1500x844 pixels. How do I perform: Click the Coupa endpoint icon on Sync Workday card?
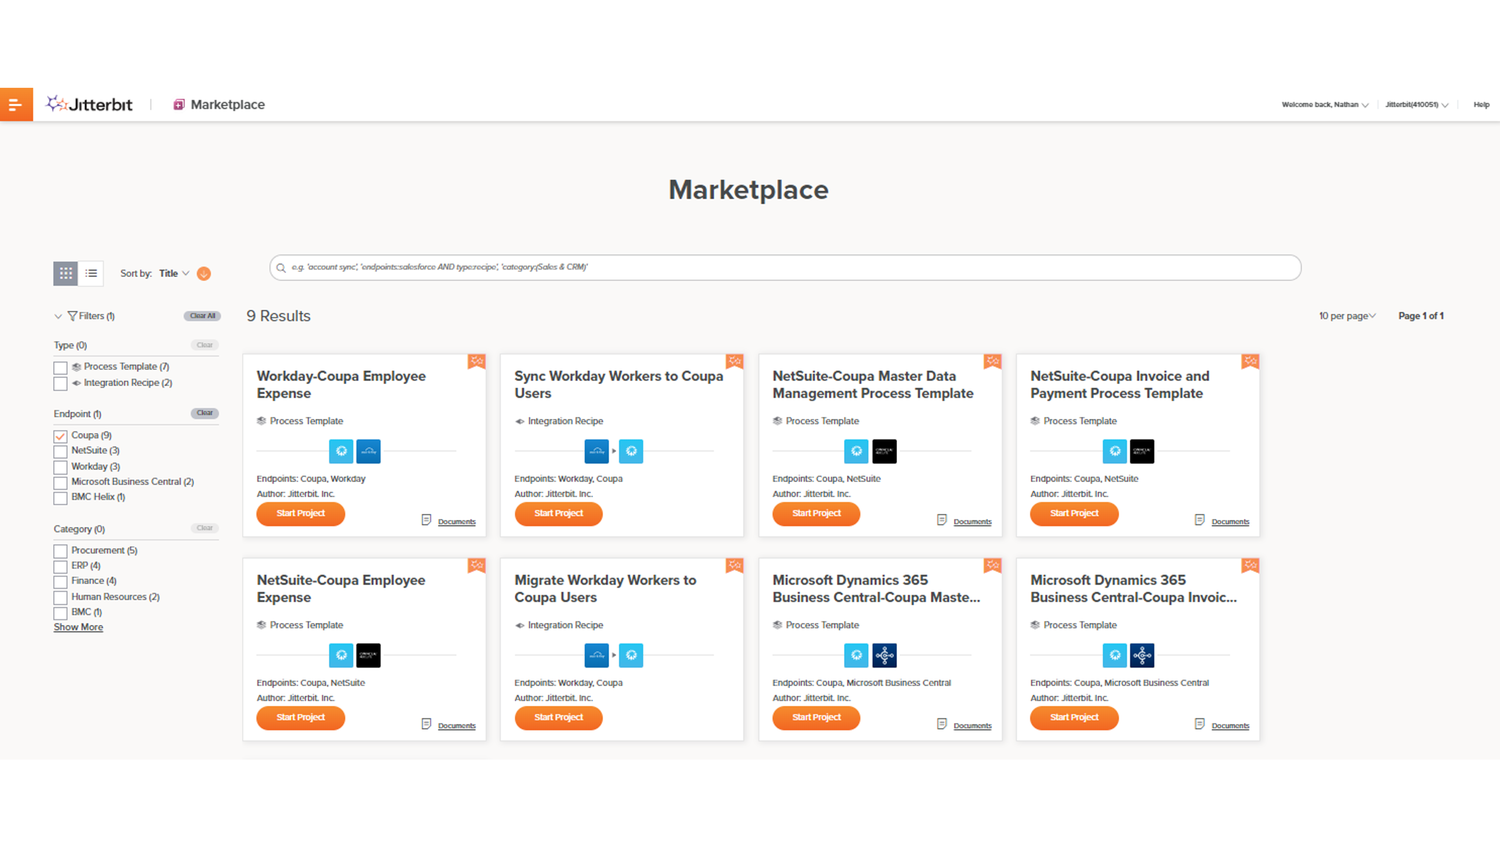tap(631, 451)
